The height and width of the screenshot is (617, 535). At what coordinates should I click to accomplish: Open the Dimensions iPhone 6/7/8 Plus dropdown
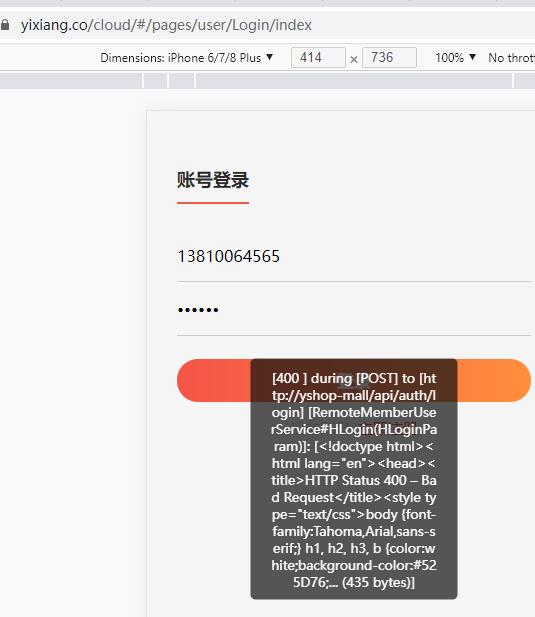186,58
